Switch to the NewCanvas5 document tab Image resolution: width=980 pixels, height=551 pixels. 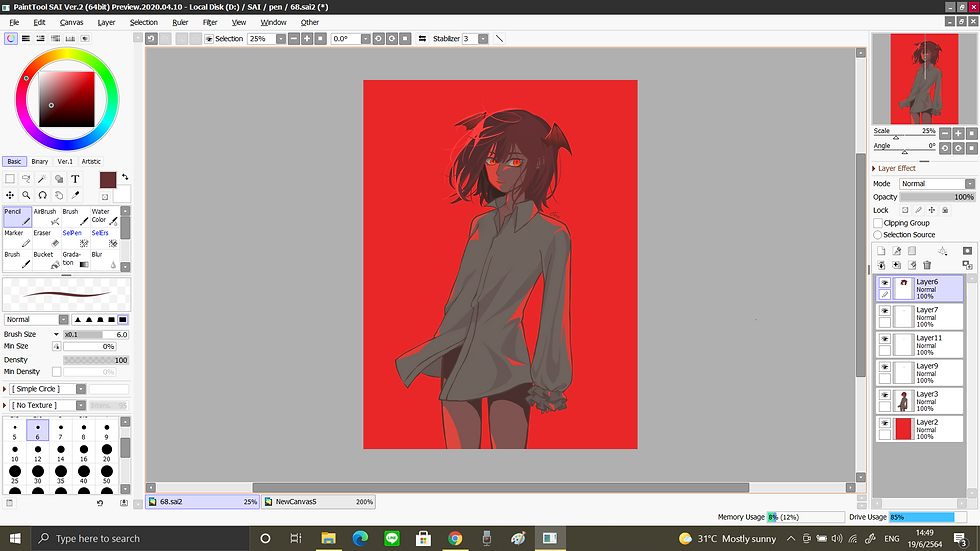click(x=319, y=502)
